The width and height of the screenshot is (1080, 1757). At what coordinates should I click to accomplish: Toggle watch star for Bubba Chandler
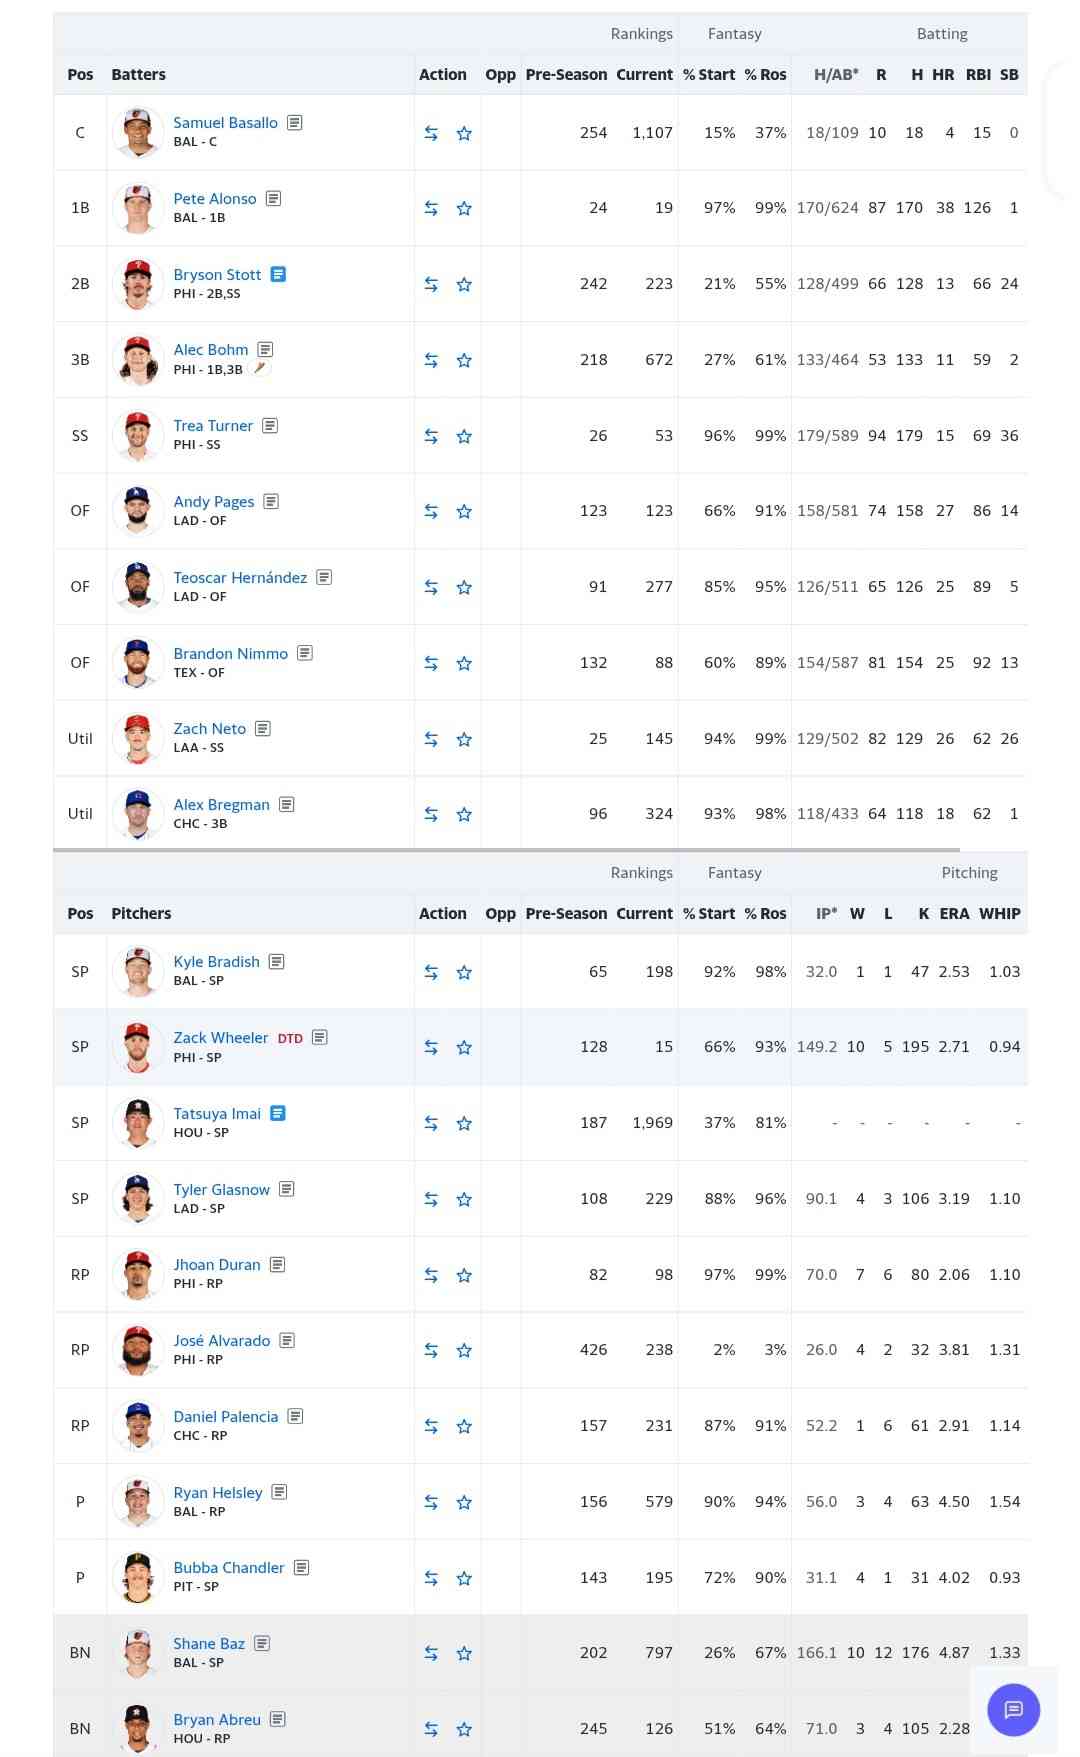pyautogui.click(x=464, y=1578)
